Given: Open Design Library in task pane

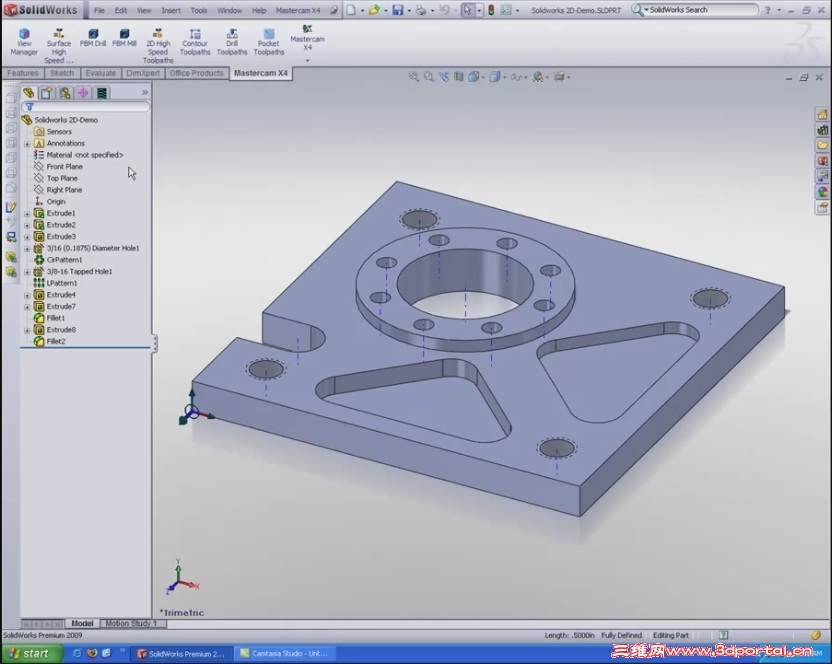Looking at the screenshot, I should pyautogui.click(x=822, y=130).
